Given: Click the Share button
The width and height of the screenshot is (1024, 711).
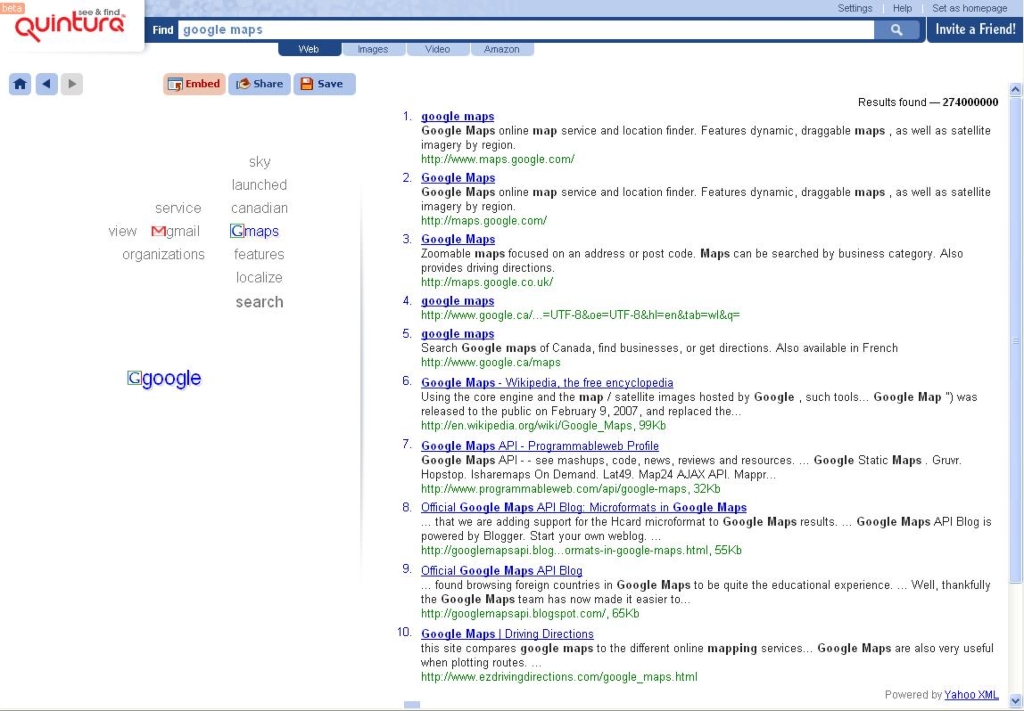Looking at the screenshot, I should tap(259, 84).
